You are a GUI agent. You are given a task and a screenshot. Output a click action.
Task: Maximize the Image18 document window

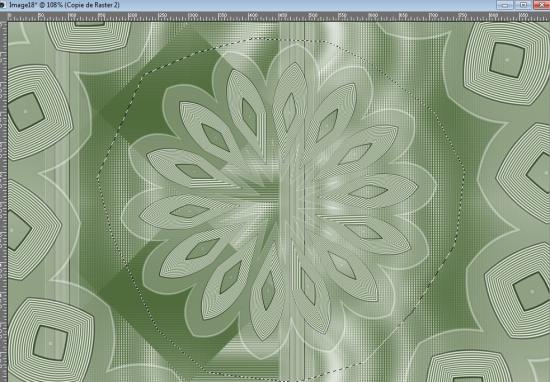click(523, 5)
